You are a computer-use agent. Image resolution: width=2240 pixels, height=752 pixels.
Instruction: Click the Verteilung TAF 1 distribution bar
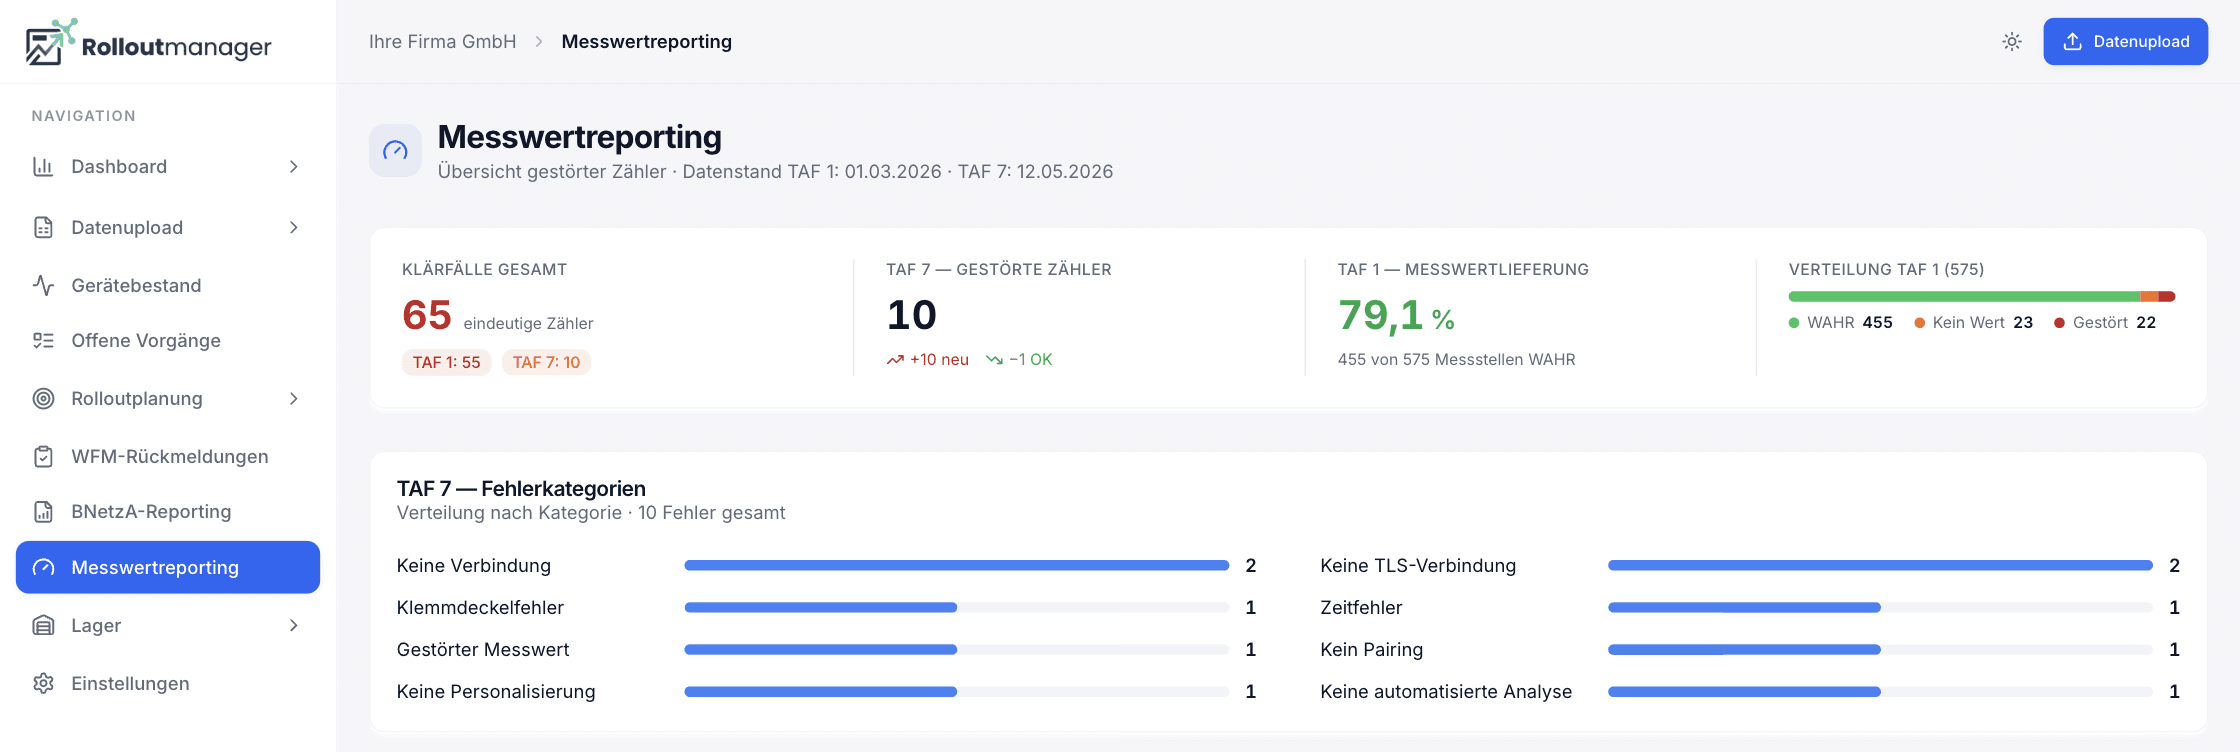(x=1982, y=297)
